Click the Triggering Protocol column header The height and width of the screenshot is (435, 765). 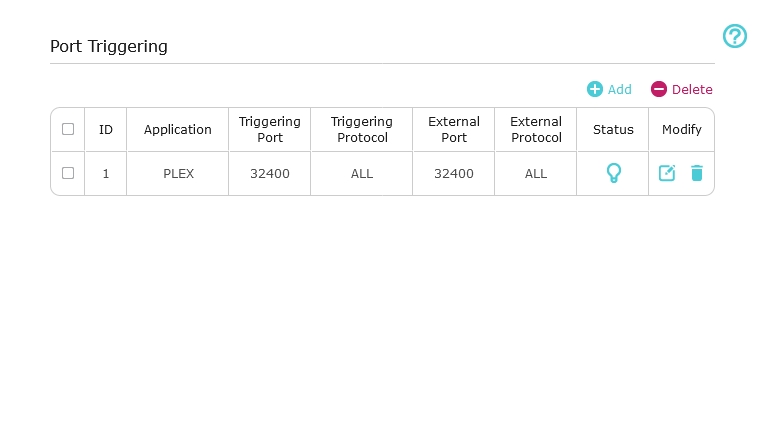[x=362, y=129]
